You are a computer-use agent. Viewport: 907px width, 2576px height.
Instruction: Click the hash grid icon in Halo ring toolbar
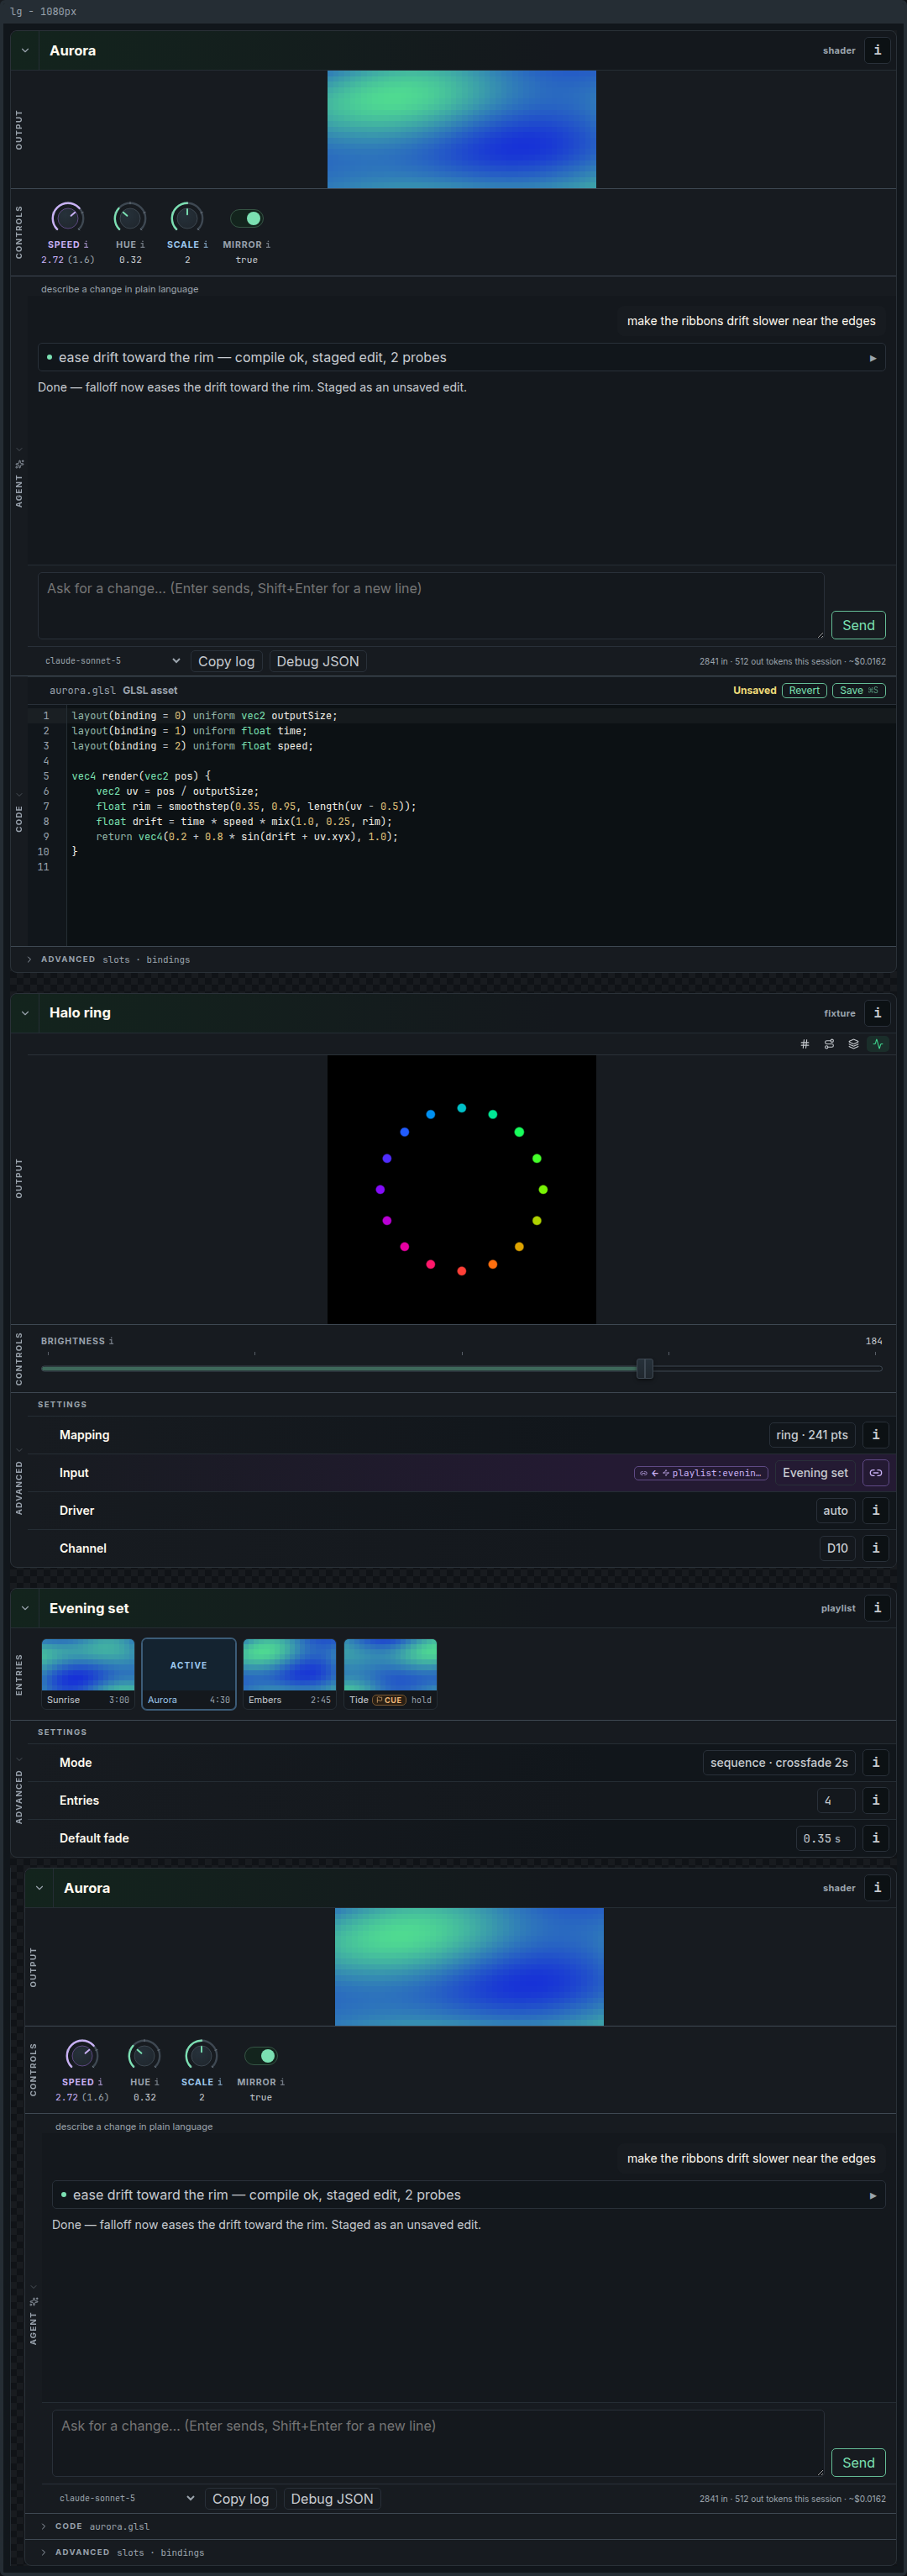point(805,1044)
